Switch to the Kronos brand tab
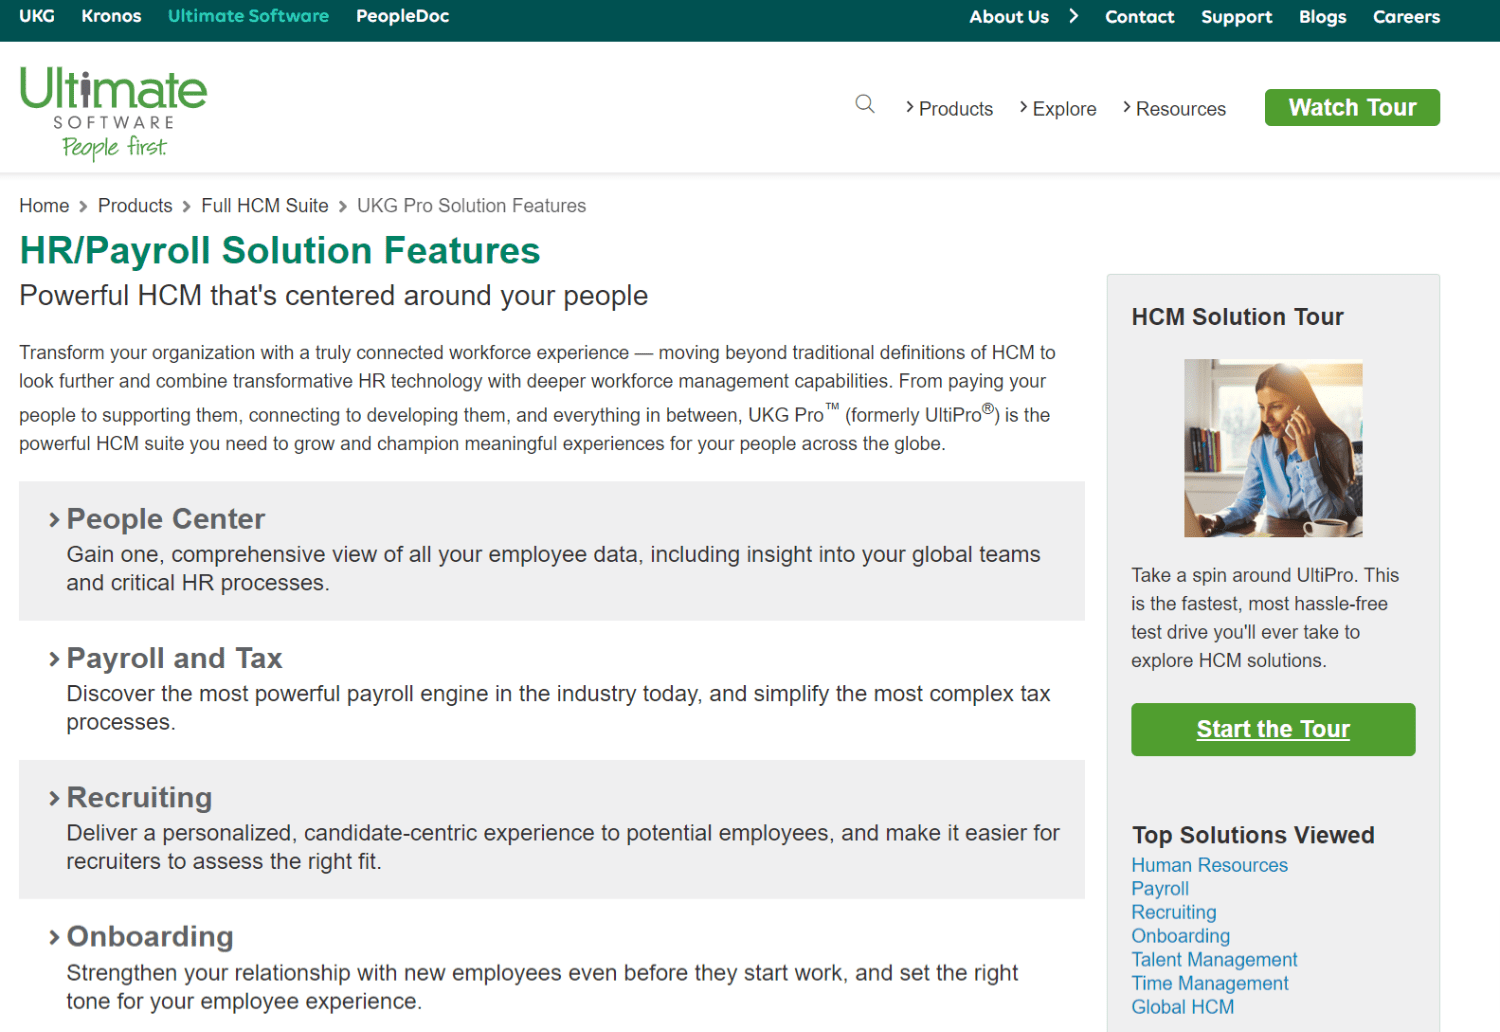 [x=111, y=16]
